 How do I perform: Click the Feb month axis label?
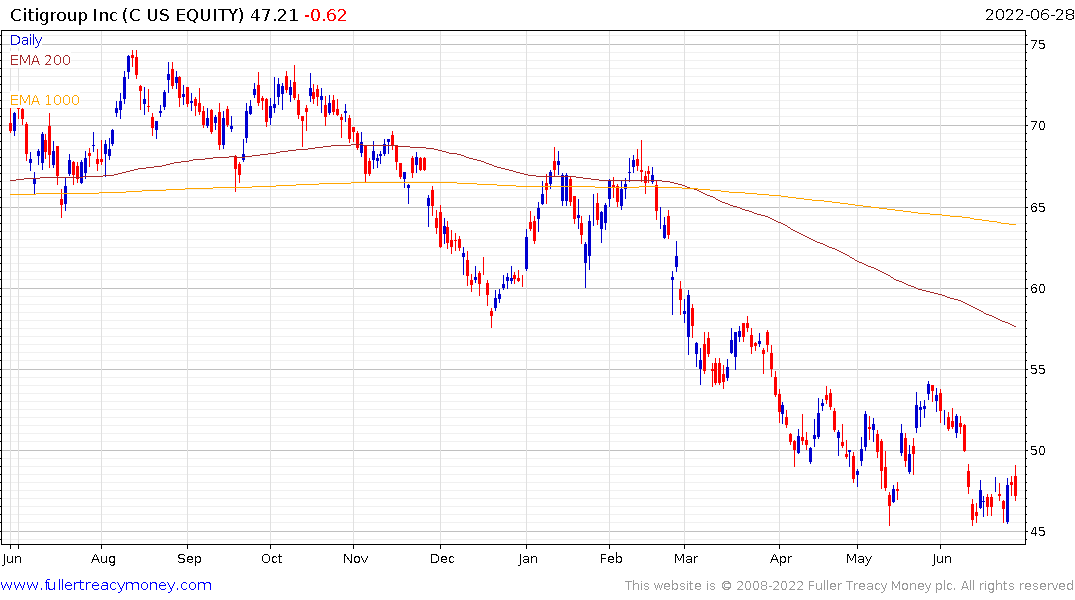(611, 558)
